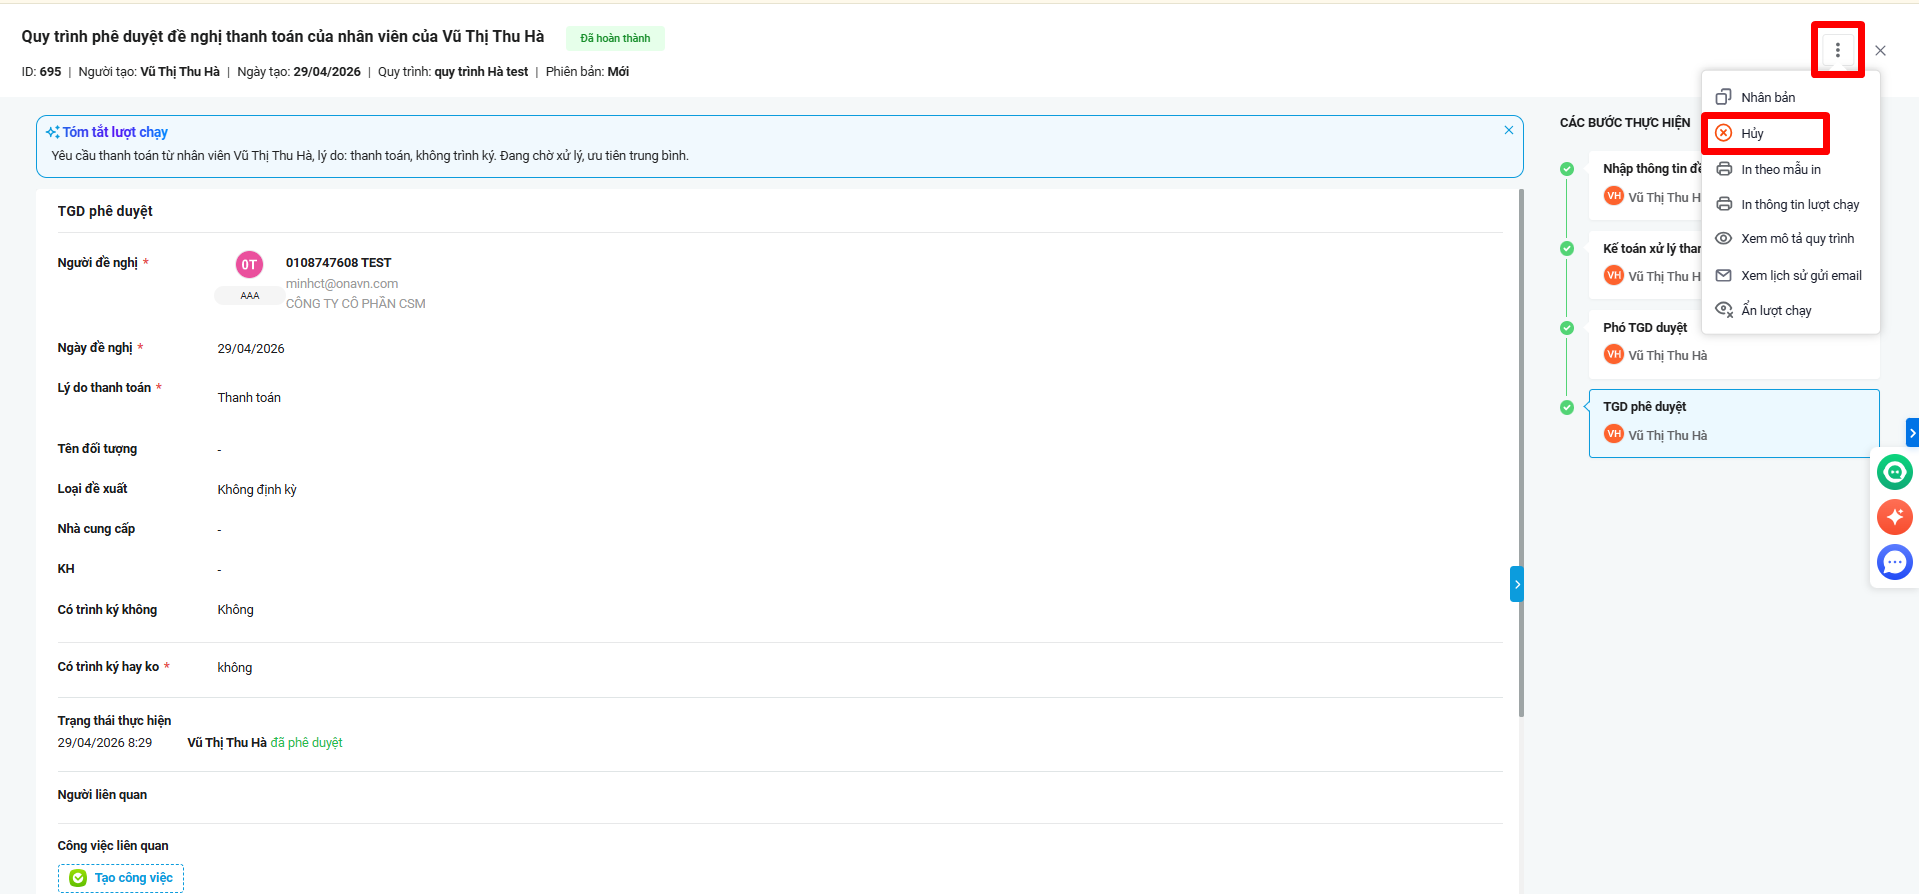This screenshot has height=894, width=1919.
Task: Open the blue chat message floating icon
Action: (x=1895, y=562)
